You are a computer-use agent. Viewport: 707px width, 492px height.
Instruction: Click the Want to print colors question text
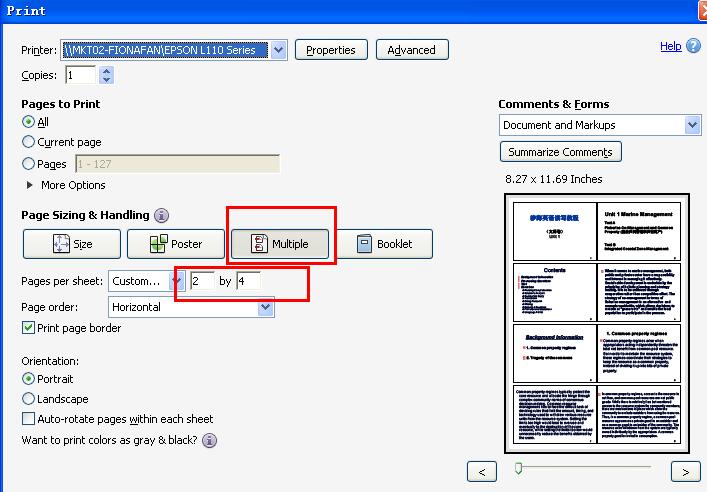point(110,440)
